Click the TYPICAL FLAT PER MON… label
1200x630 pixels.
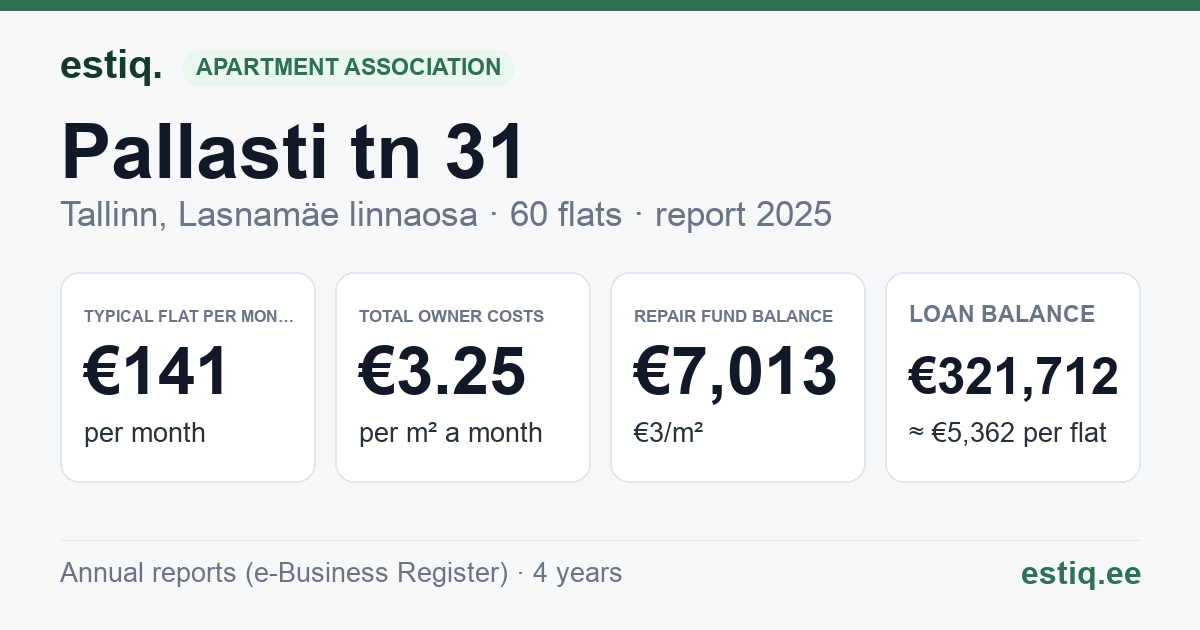(x=189, y=316)
